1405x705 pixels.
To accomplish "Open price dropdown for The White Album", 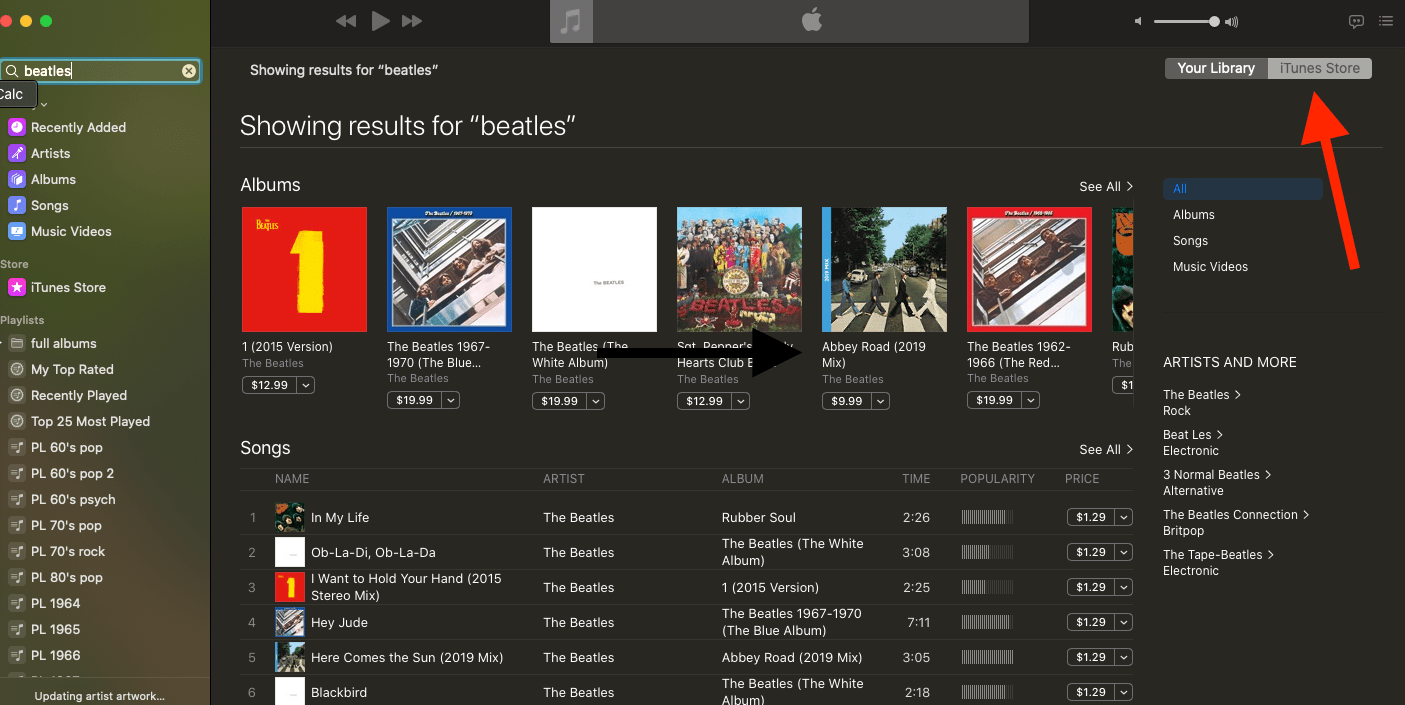I will pyautogui.click(x=596, y=401).
